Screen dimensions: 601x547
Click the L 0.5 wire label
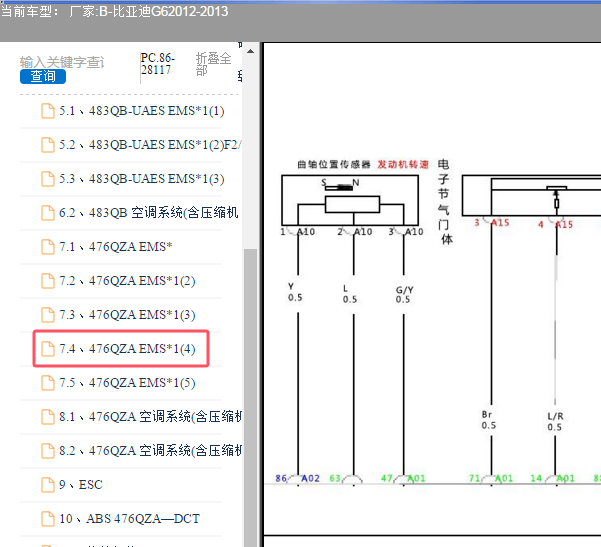(350, 294)
